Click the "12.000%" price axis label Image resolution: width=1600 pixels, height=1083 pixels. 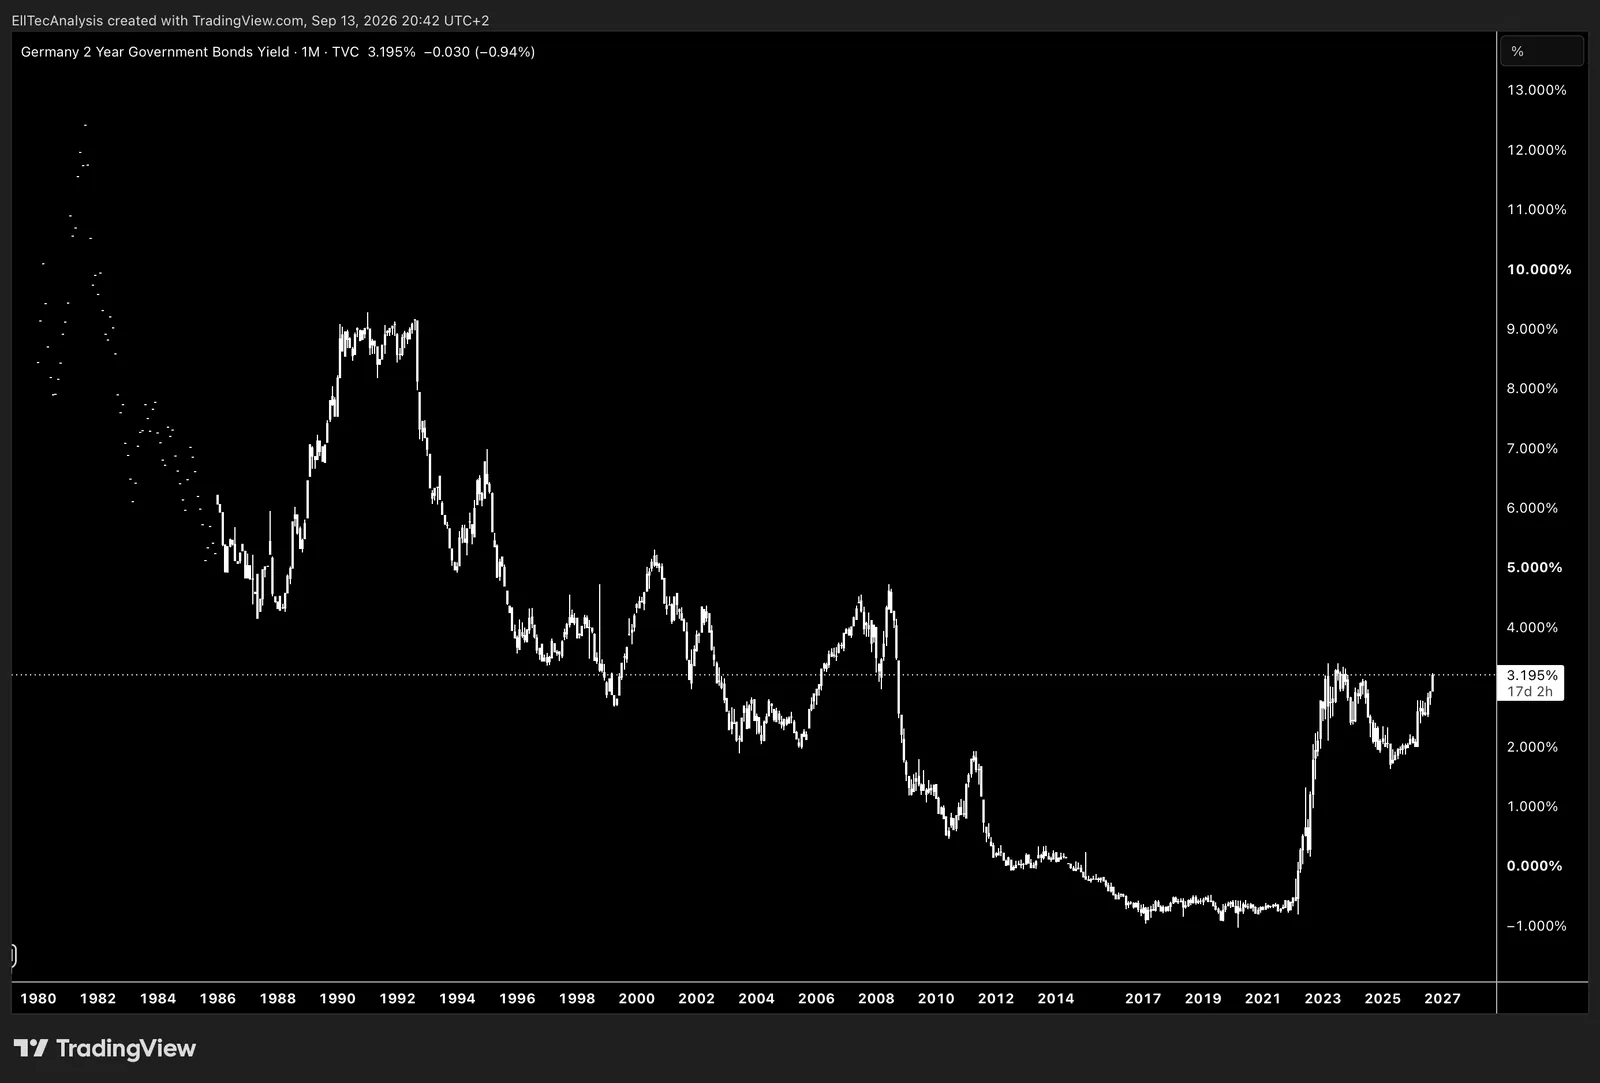click(x=1537, y=150)
